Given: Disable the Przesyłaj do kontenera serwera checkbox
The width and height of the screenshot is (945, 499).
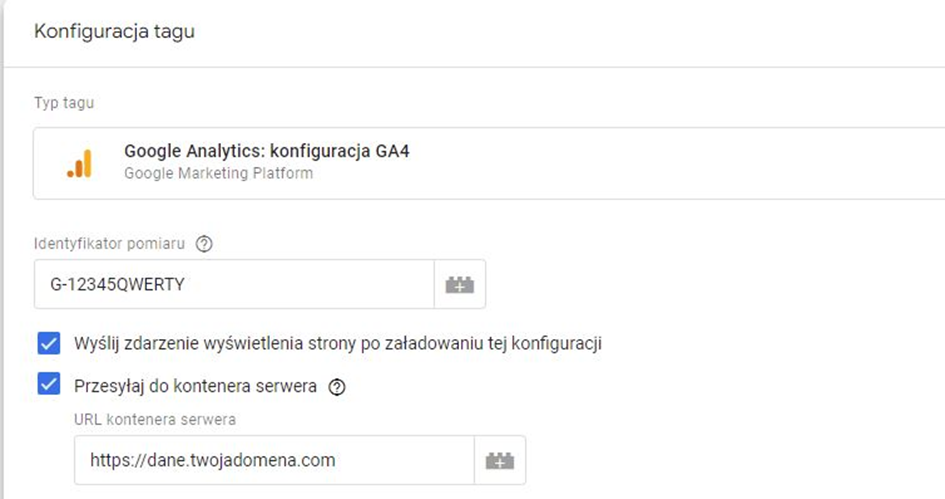Looking at the screenshot, I should pos(48,385).
